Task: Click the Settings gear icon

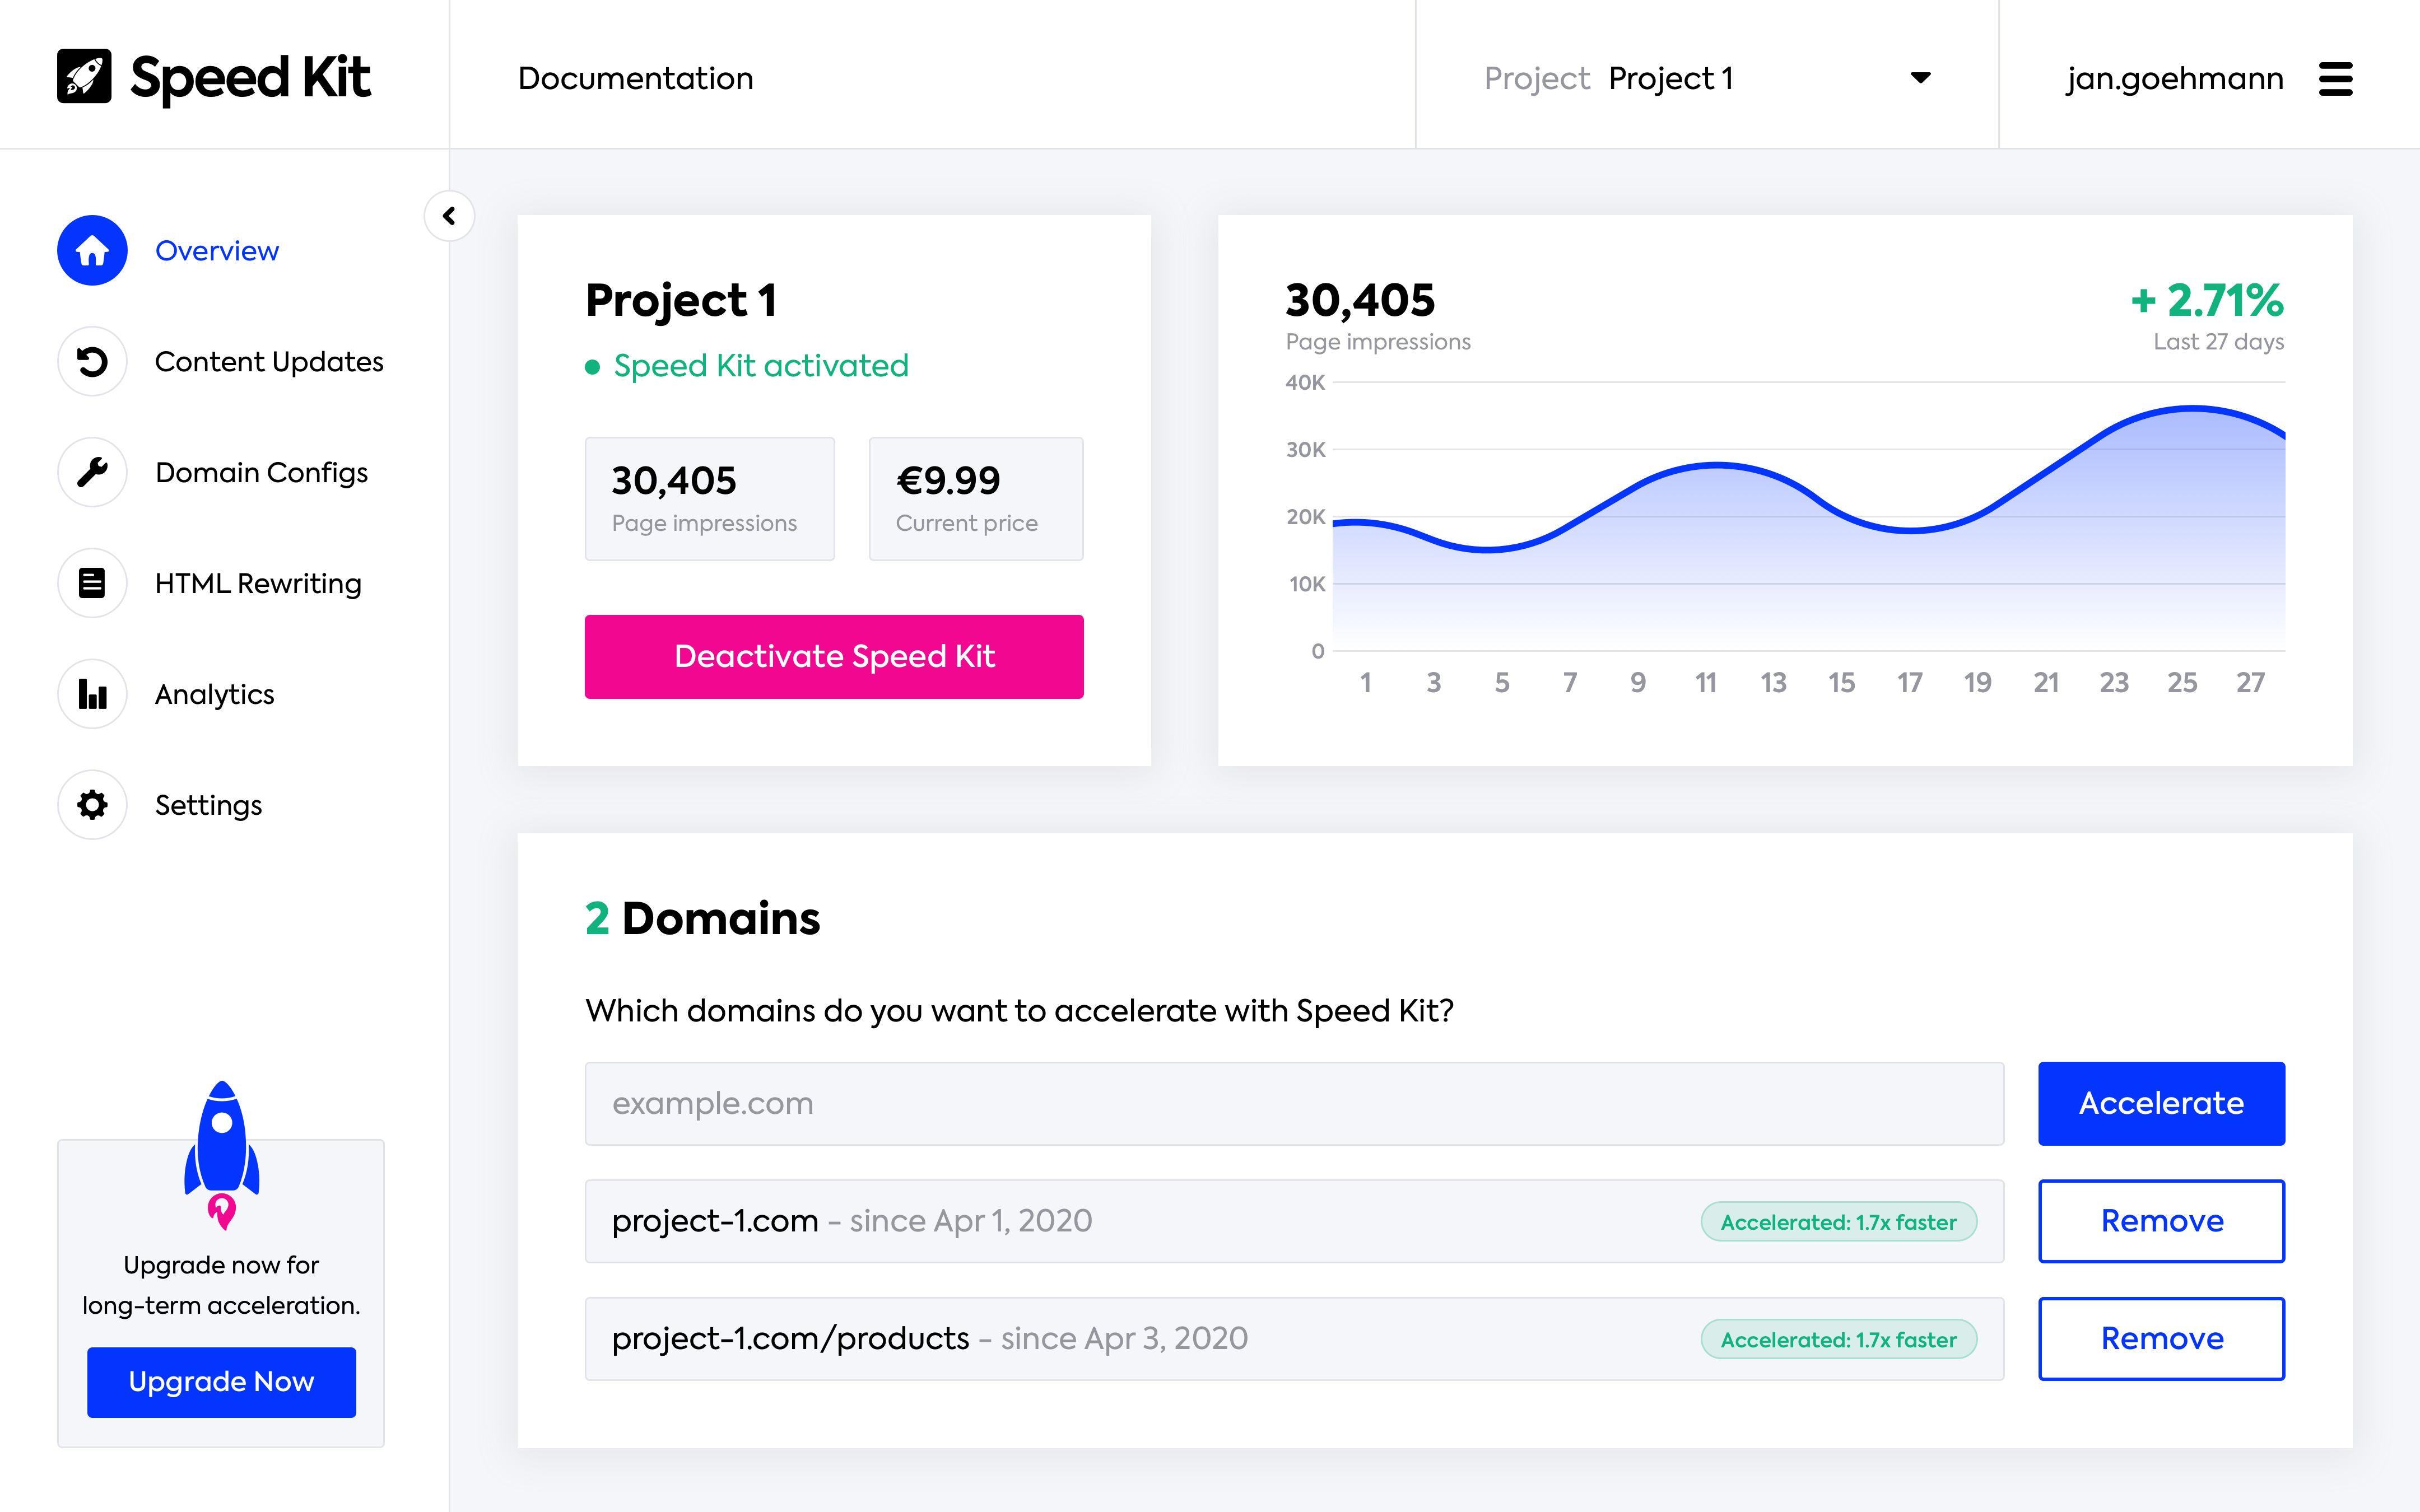Action: (92, 805)
